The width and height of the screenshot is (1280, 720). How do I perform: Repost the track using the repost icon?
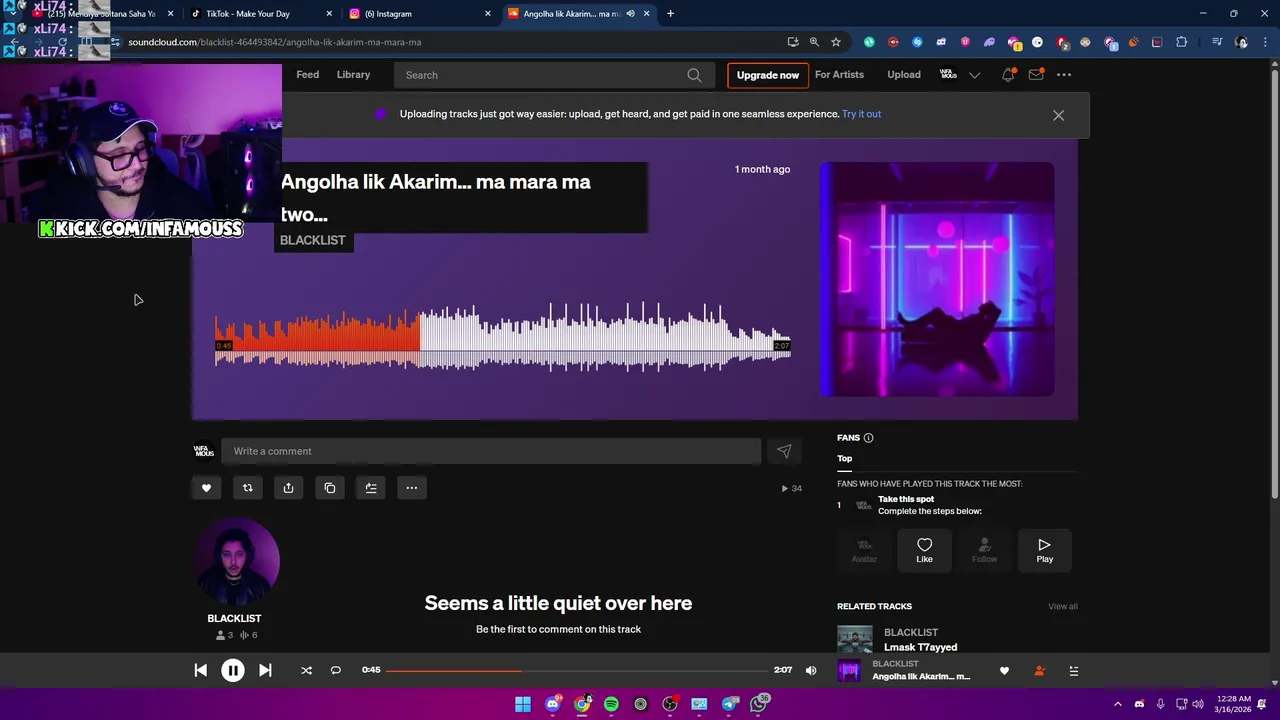click(247, 488)
